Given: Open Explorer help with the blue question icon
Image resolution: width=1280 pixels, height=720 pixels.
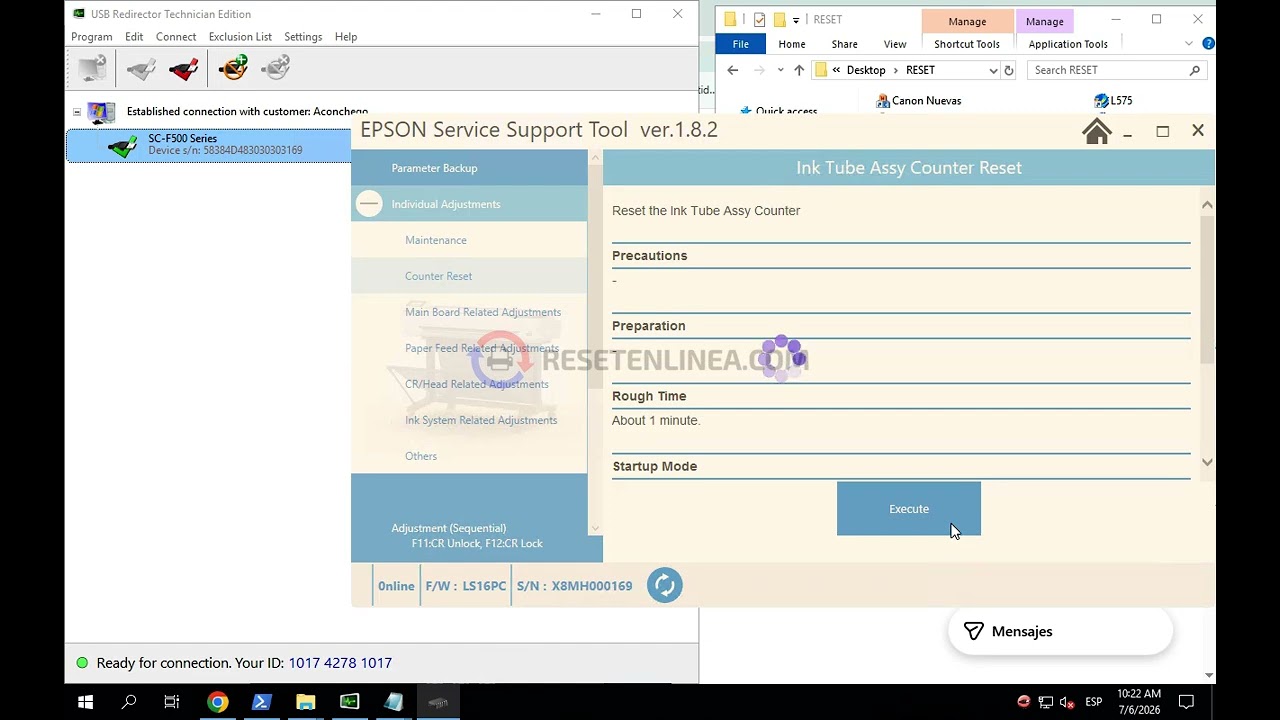Looking at the screenshot, I should [1208, 44].
